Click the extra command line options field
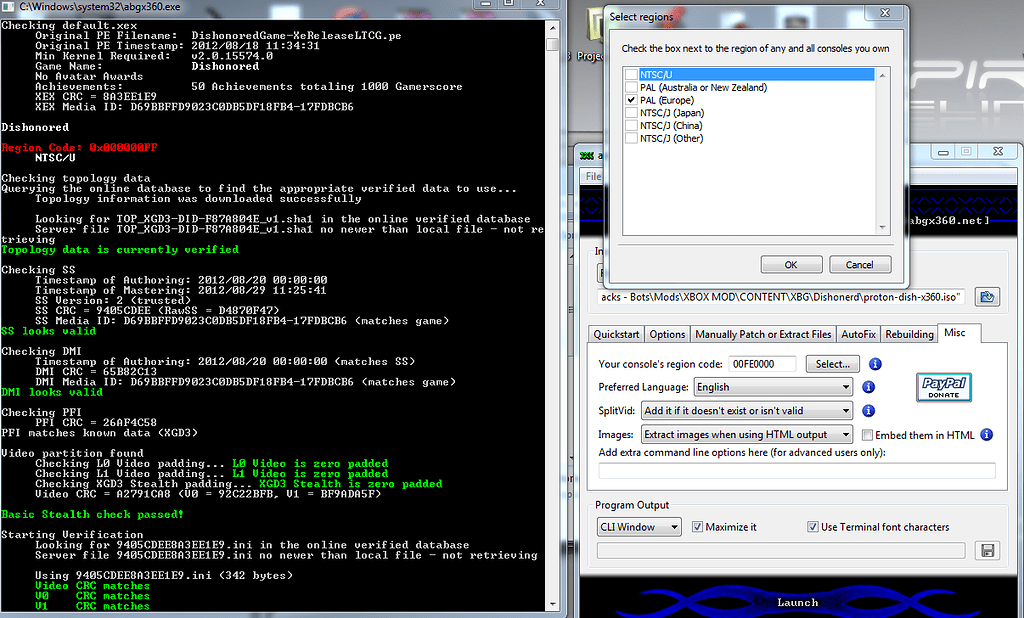Image resolution: width=1024 pixels, height=618 pixels. [x=796, y=470]
